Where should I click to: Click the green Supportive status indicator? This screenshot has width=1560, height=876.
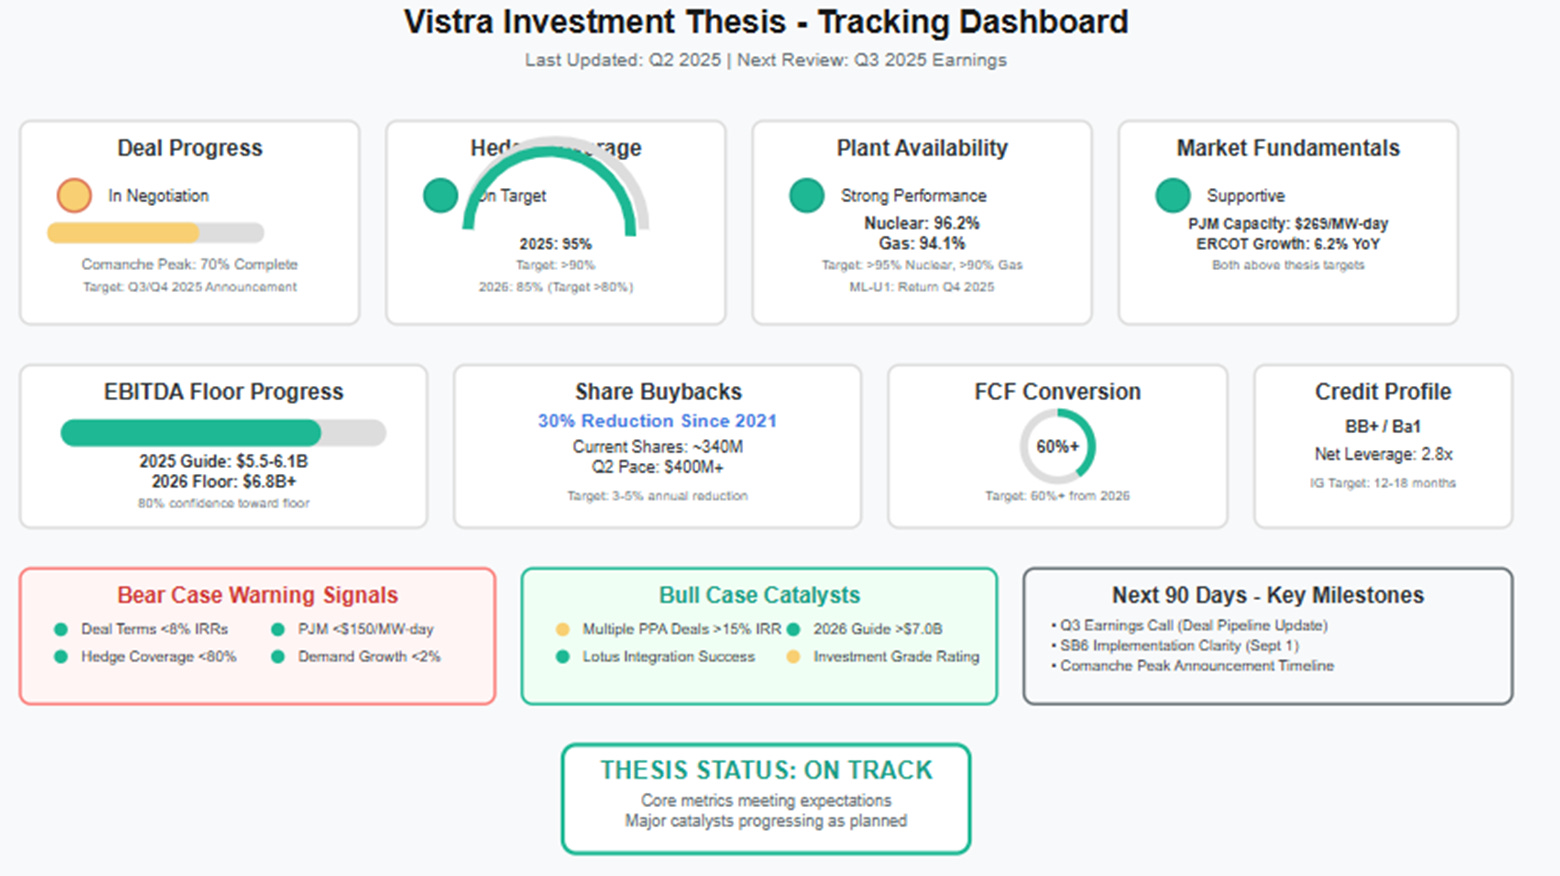coord(1172,195)
